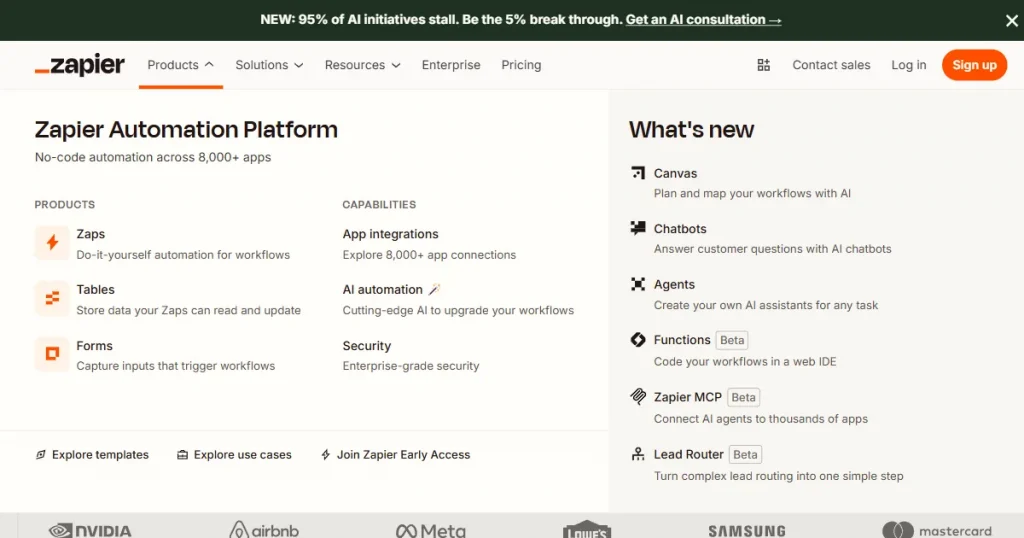Image resolution: width=1024 pixels, height=538 pixels.
Task: Open the Security capability link
Action: 367,345
